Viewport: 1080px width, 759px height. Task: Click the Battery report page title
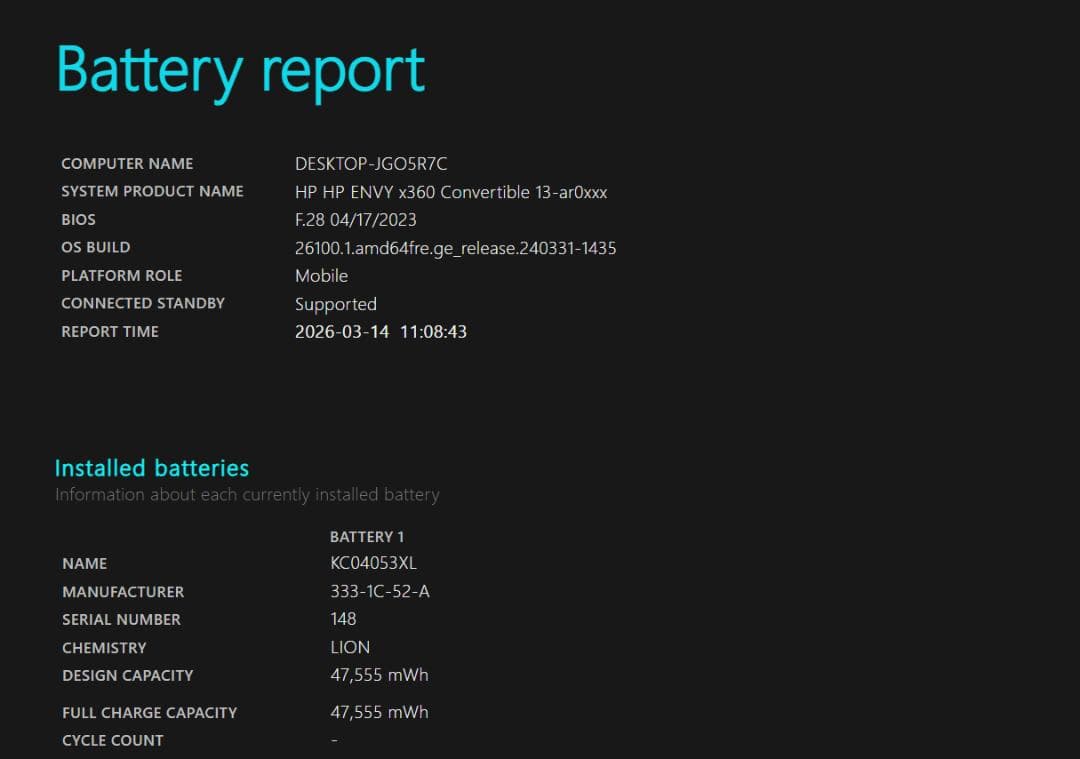tap(240, 68)
